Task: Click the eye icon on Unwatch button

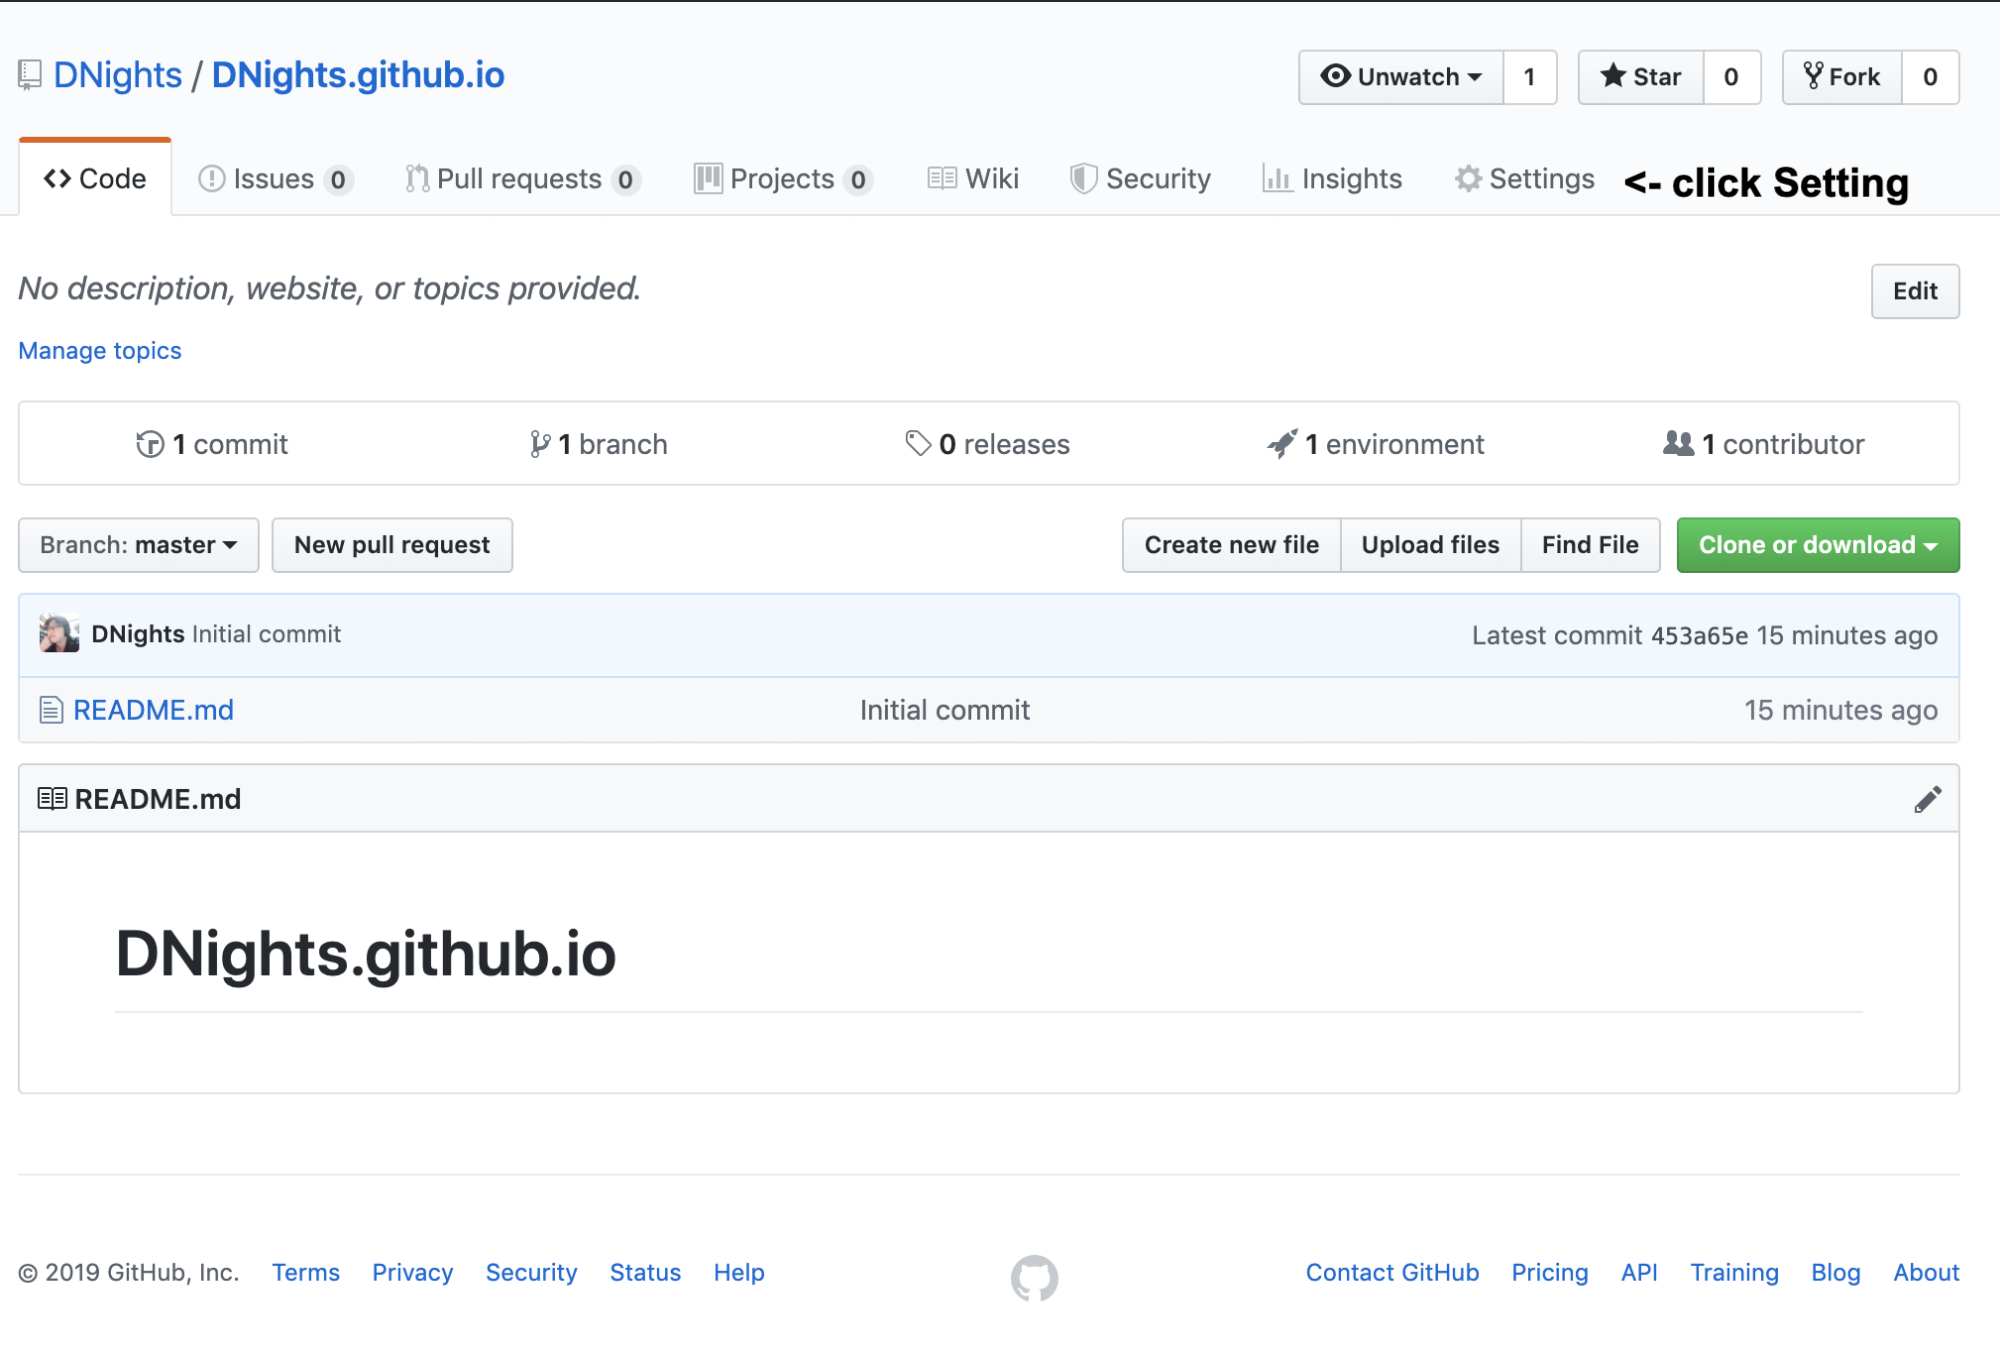Action: [1336, 76]
